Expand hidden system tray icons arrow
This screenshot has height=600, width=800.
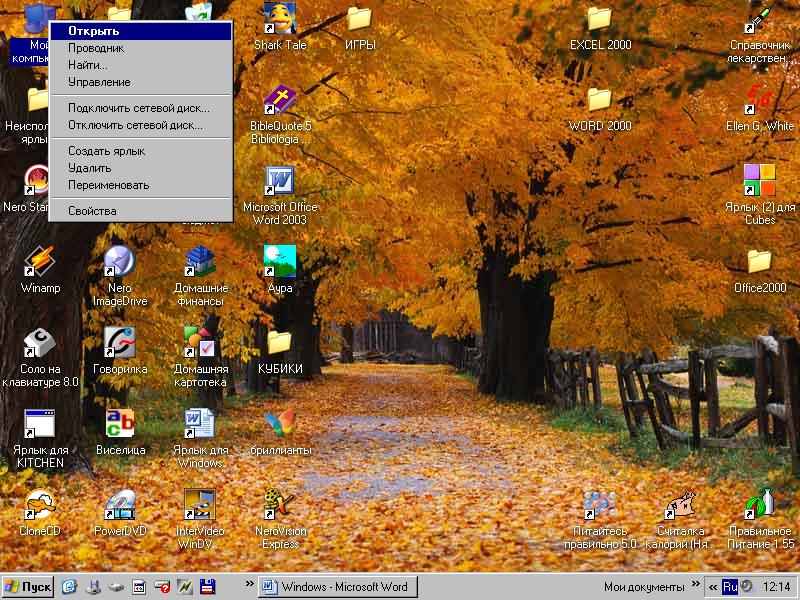click(x=713, y=587)
